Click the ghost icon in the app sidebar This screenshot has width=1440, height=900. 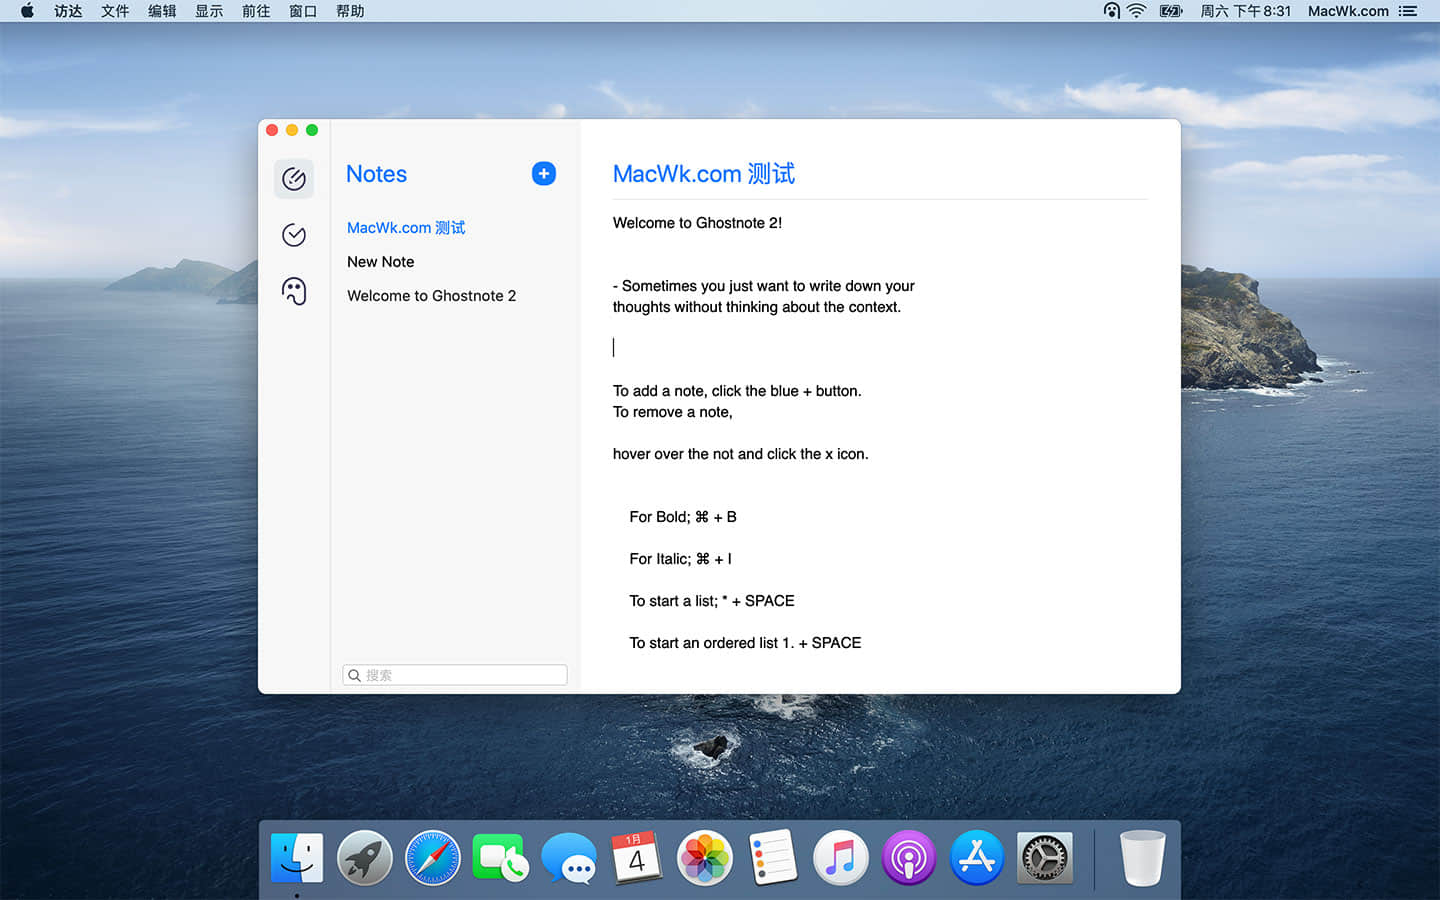pyautogui.click(x=293, y=291)
